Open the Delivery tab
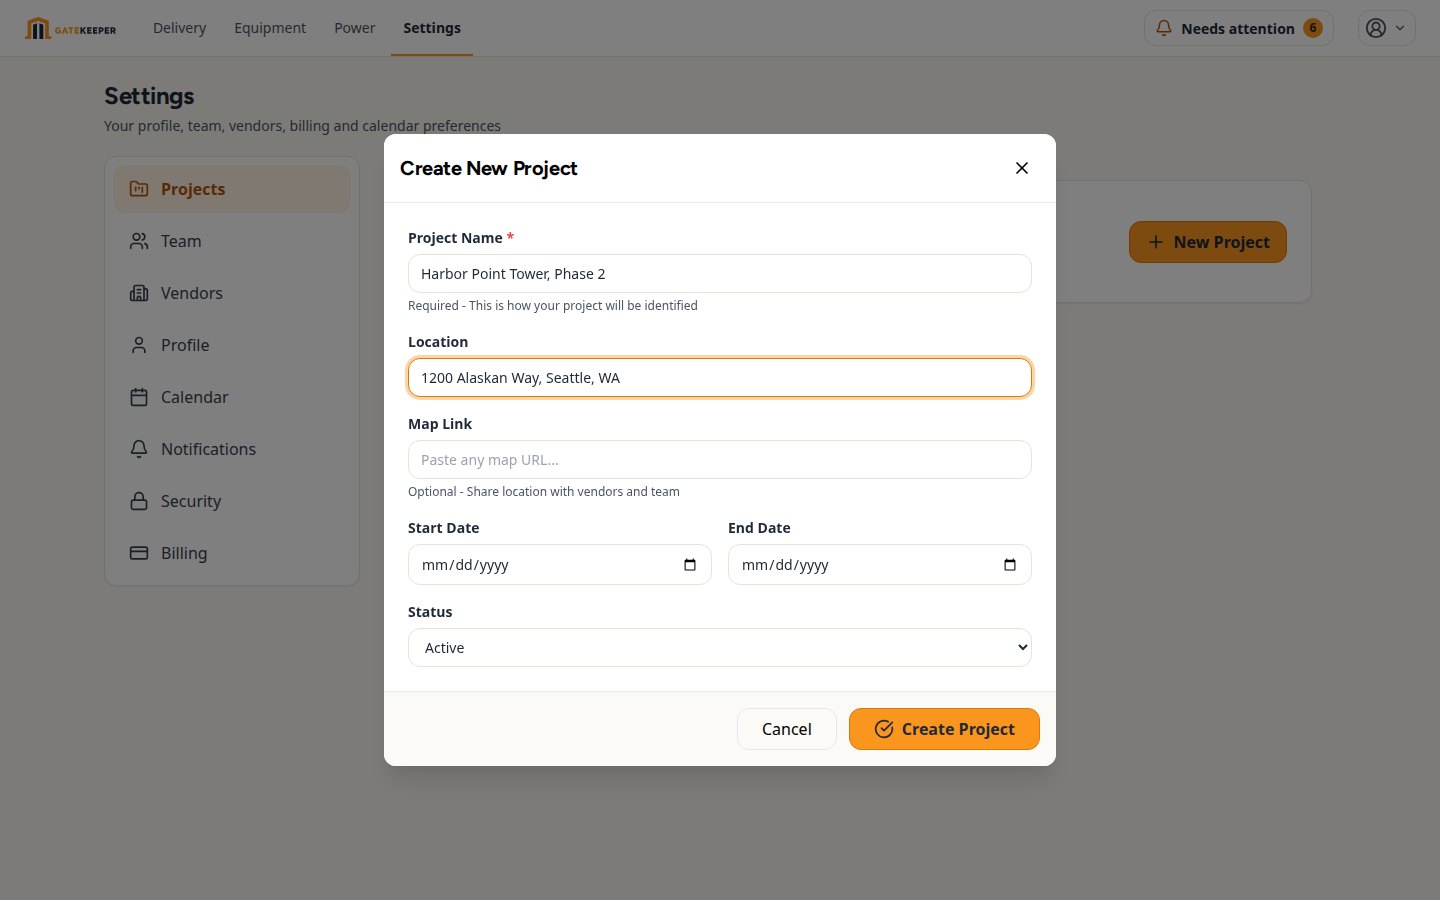1440x900 pixels. [180, 28]
